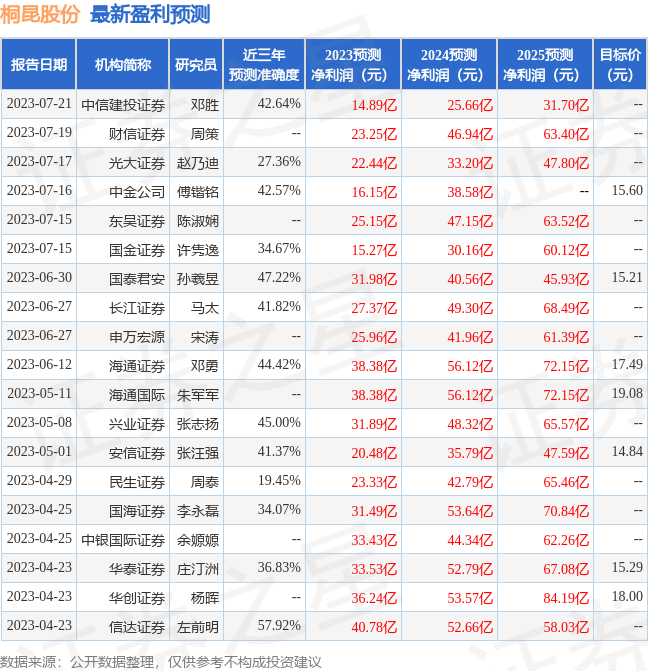Click accuracy value 19.45%
This screenshot has width=648, height=671.
point(279,480)
